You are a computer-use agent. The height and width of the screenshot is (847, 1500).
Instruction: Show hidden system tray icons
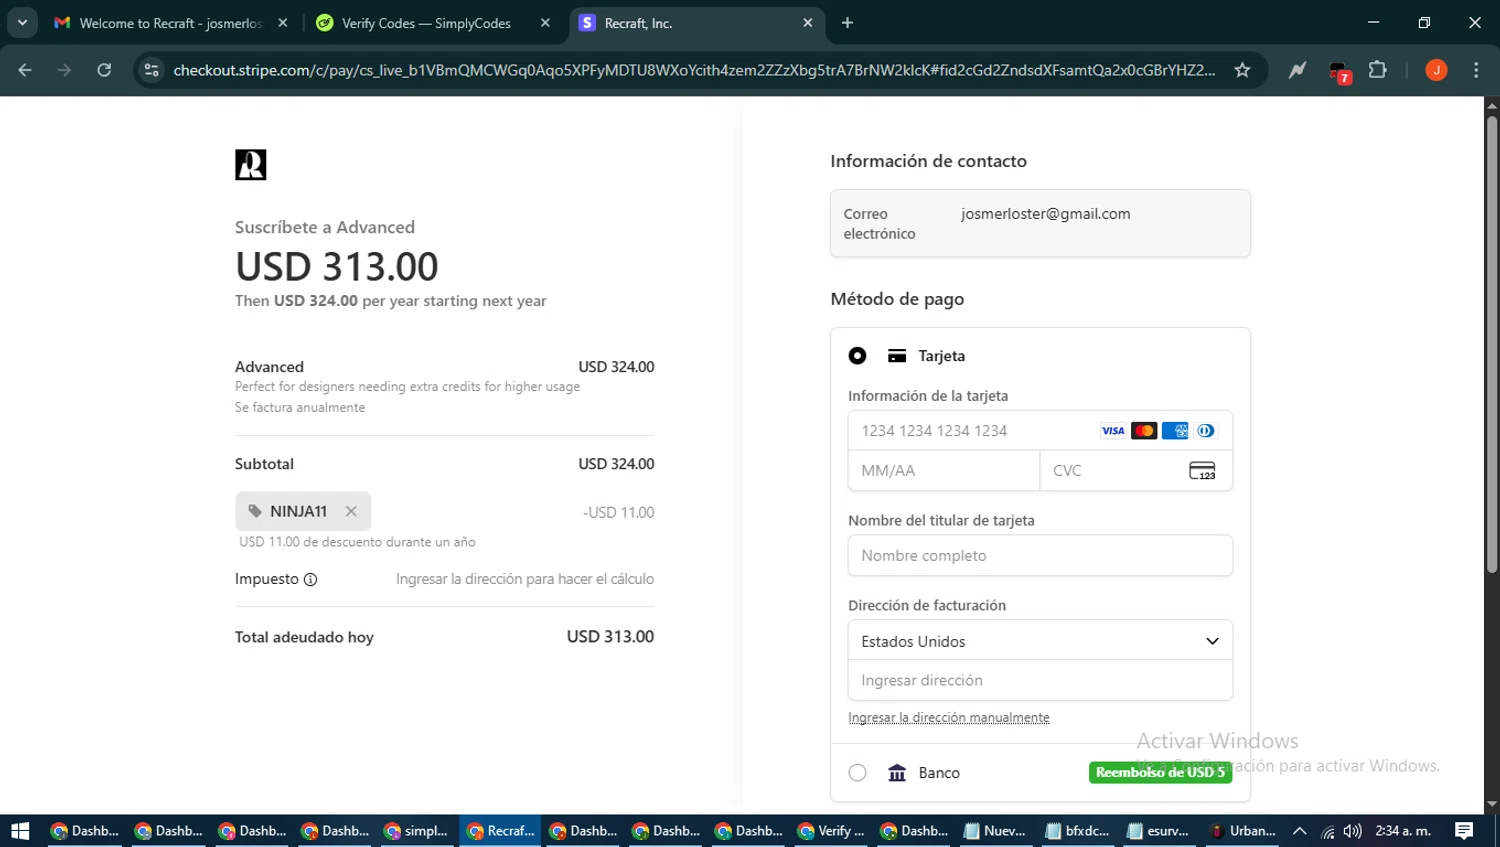click(x=1300, y=831)
